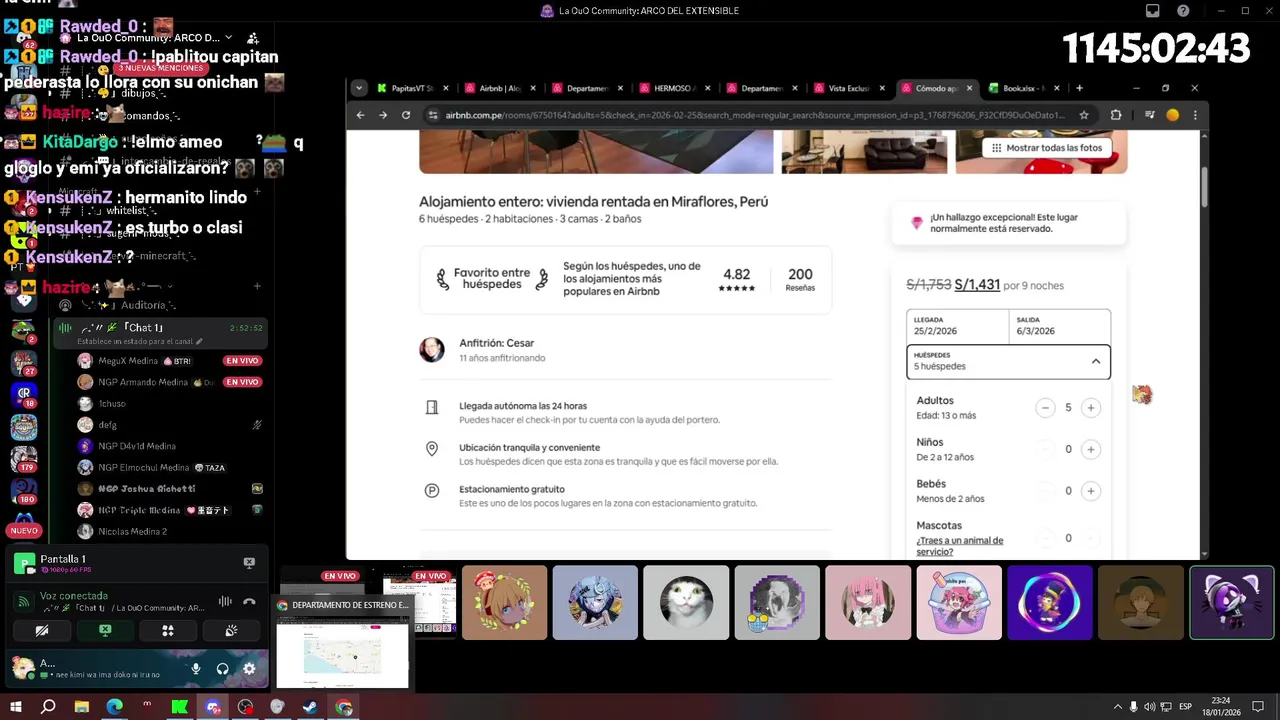Screen dimensions: 1280x720
Task: Open the Llegada date 25/2/2026 field
Action: 957,326
